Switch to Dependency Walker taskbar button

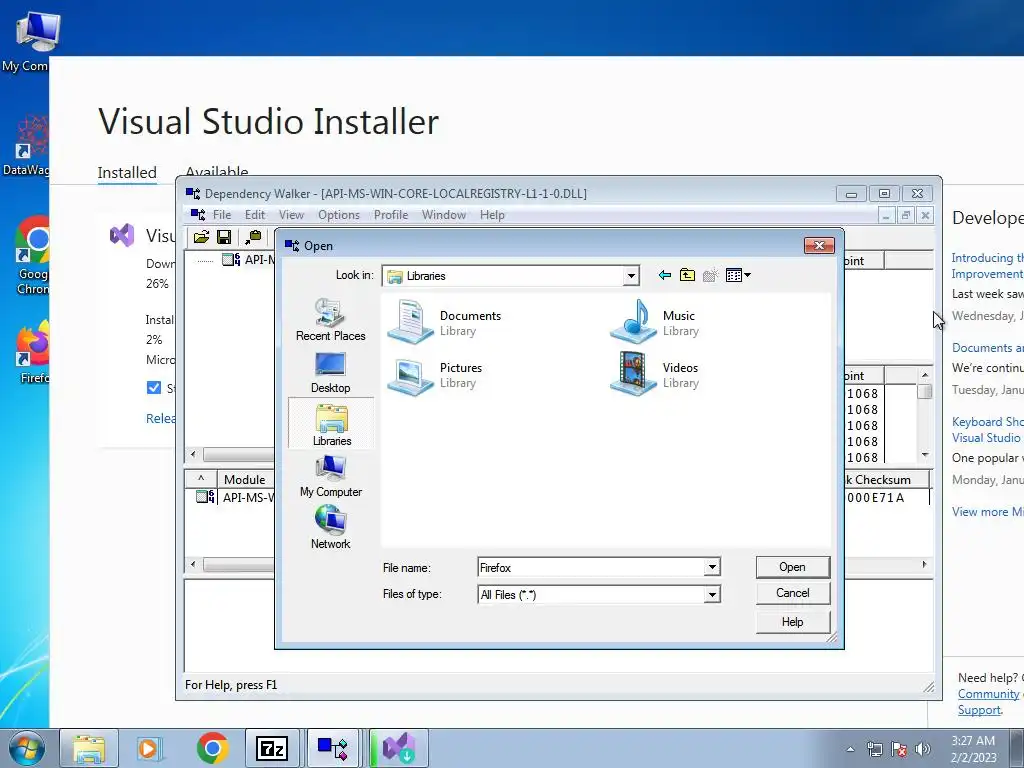[332, 748]
